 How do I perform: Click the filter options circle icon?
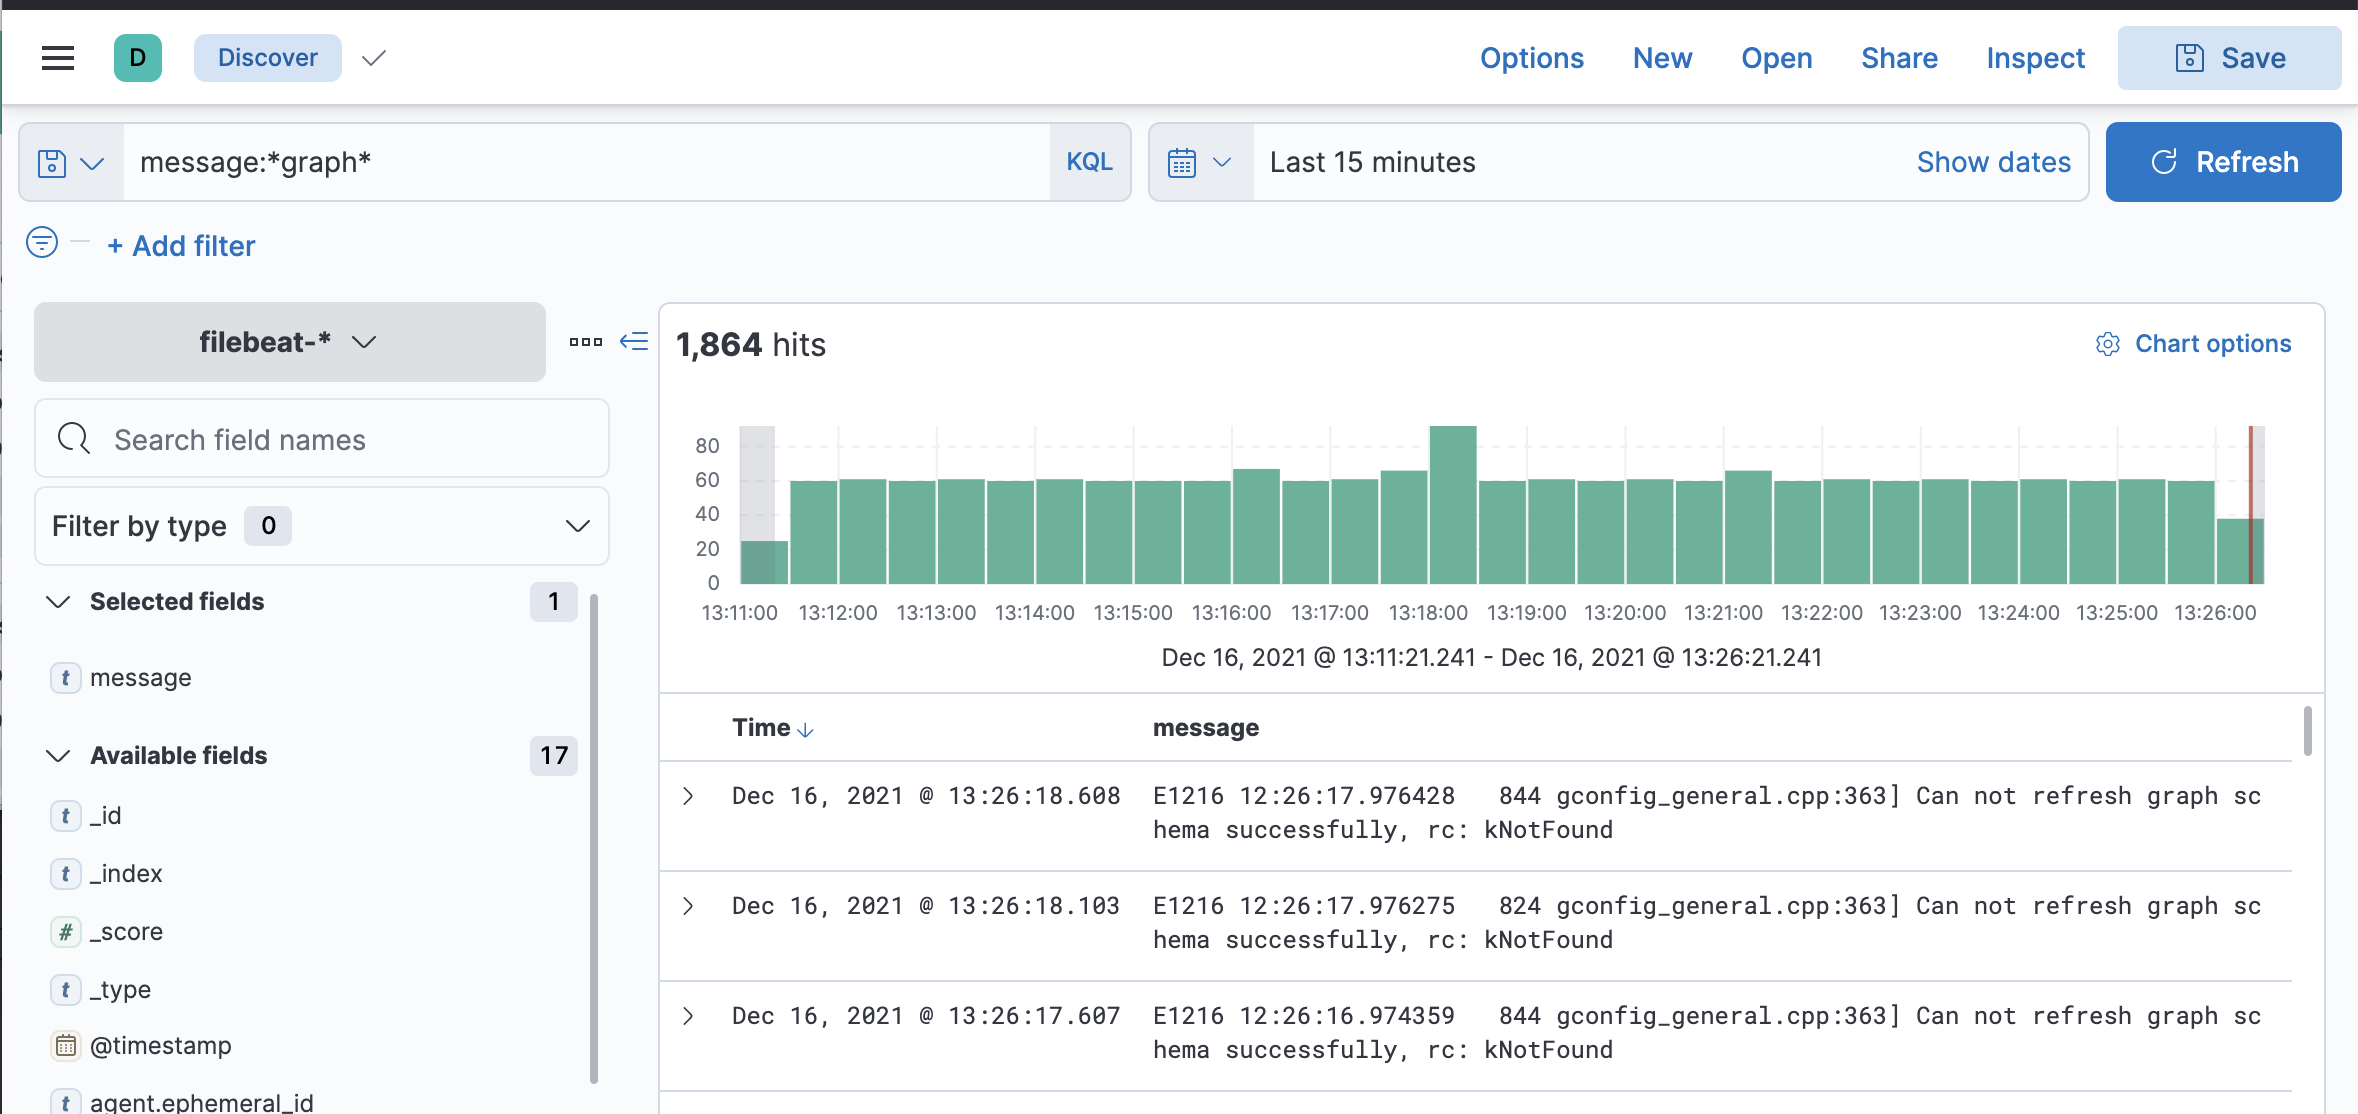(x=42, y=243)
